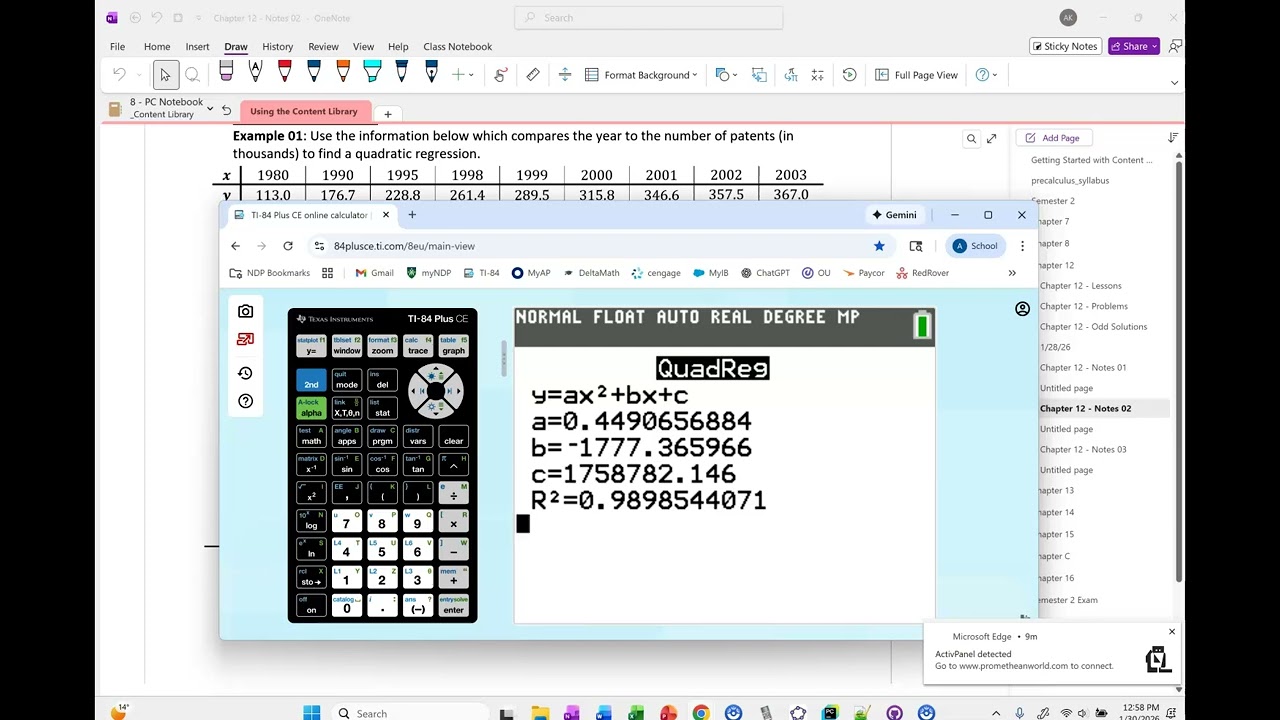Click the OneNote page search magnifier
1280x720 pixels.
pos(971,139)
